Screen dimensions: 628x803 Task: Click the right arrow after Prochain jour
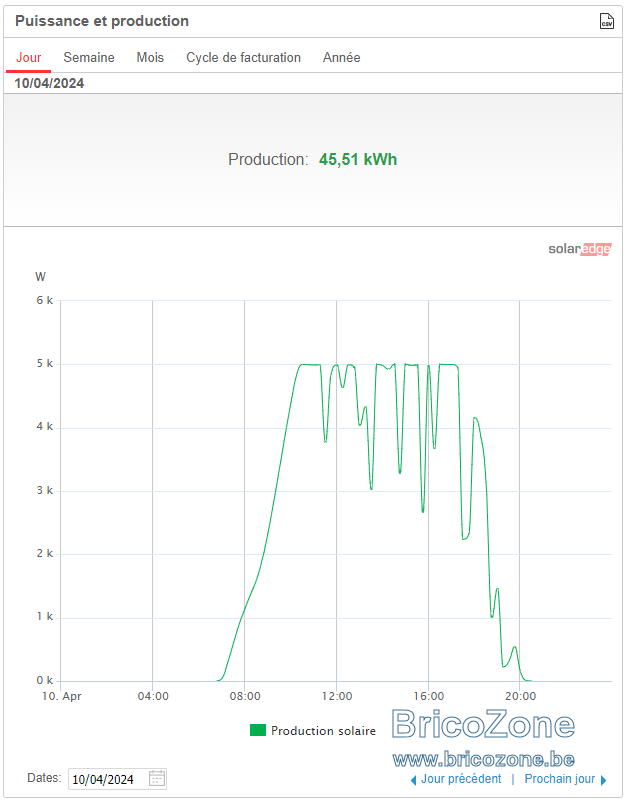click(x=603, y=780)
